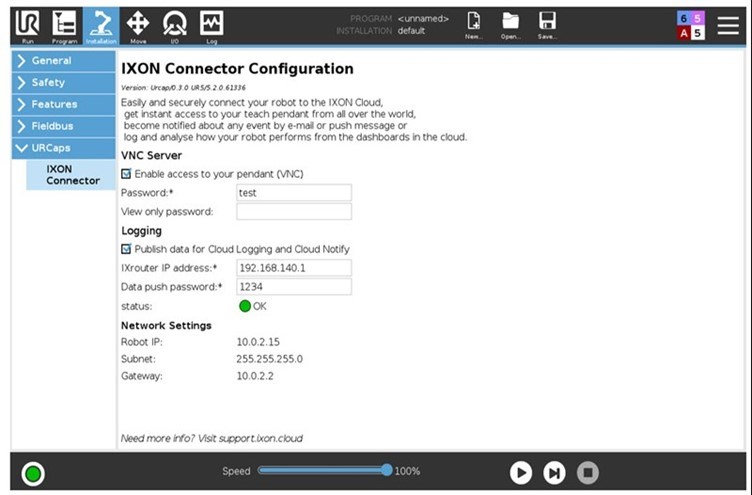The height and width of the screenshot is (495, 752).
Task: Expand the Features section
Action: coord(63,104)
